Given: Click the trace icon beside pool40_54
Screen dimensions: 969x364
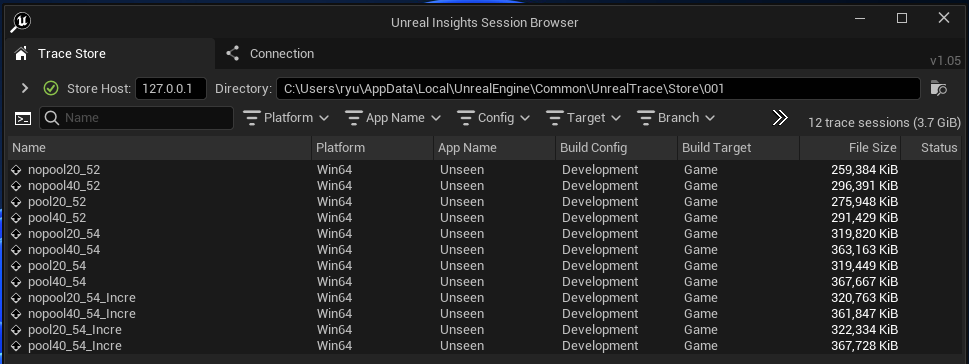Looking at the screenshot, I should (x=17, y=282).
